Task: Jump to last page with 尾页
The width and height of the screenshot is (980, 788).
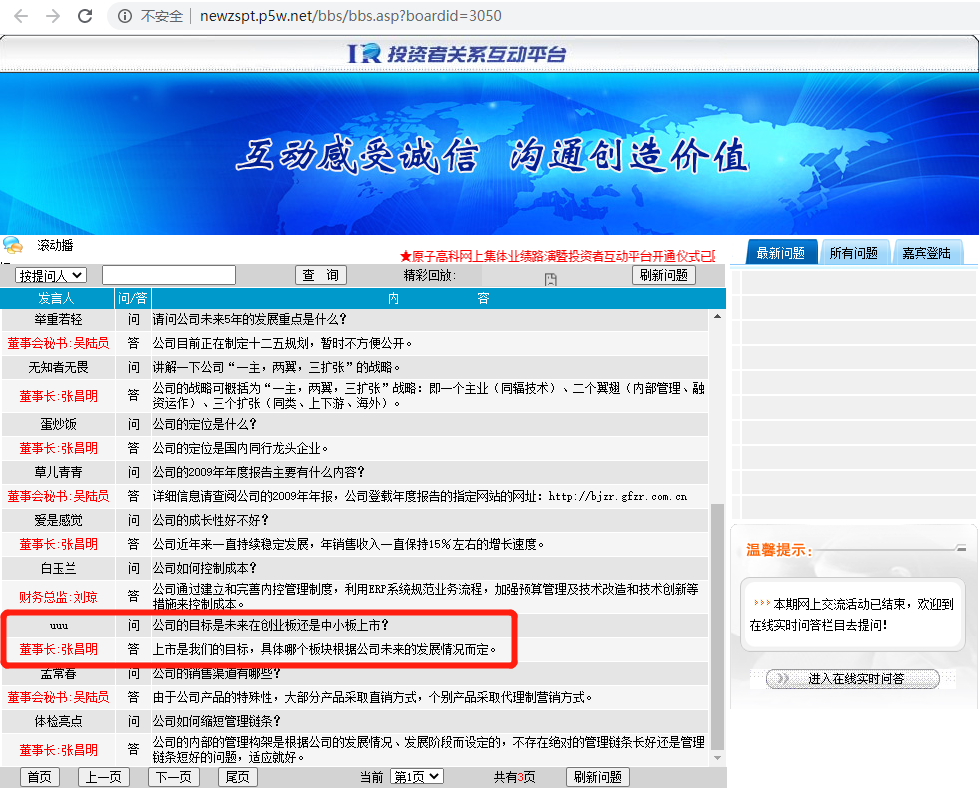Action: 237,777
